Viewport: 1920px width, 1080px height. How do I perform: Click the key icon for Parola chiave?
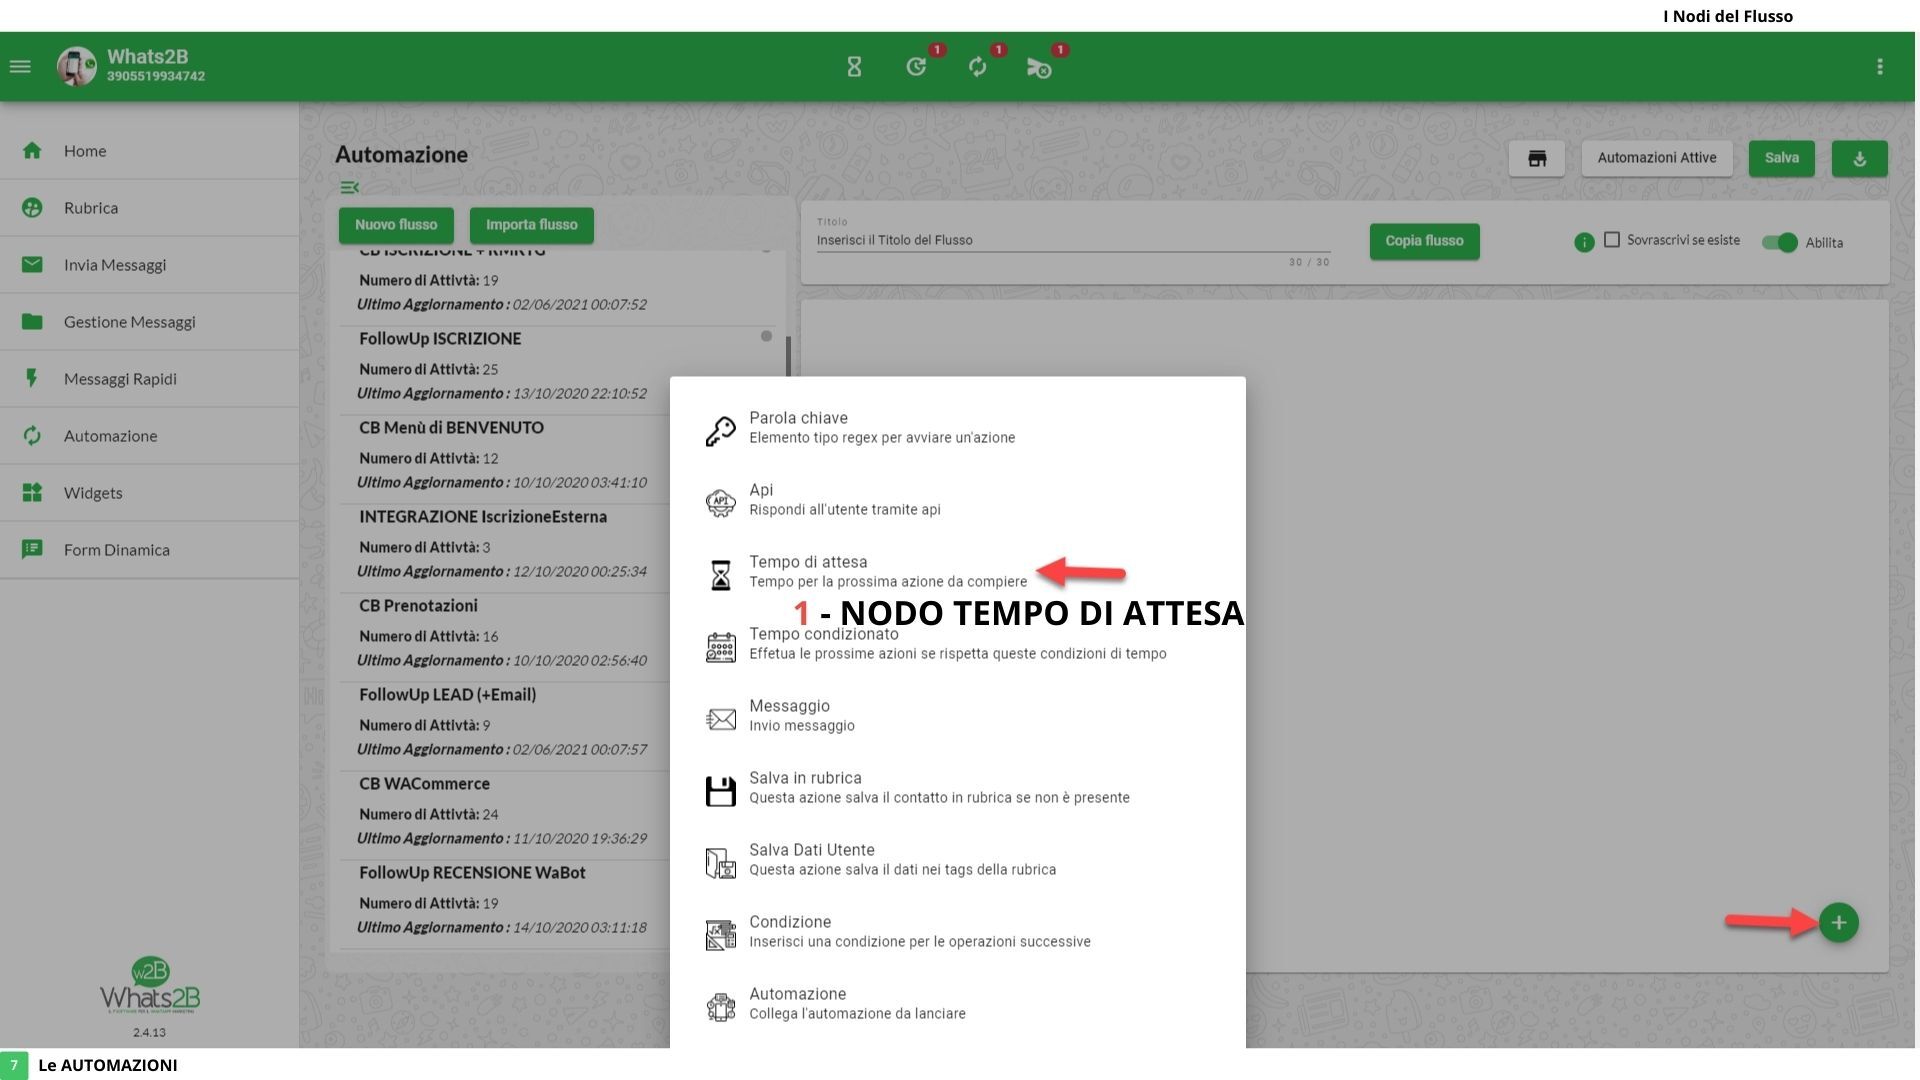point(720,430)
